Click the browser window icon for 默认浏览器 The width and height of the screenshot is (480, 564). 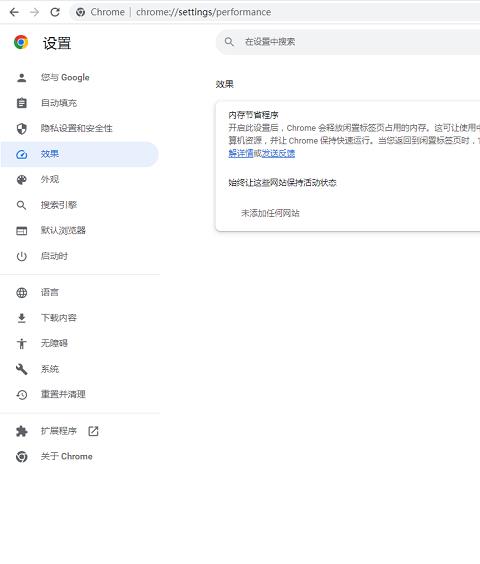click(22, 231)
